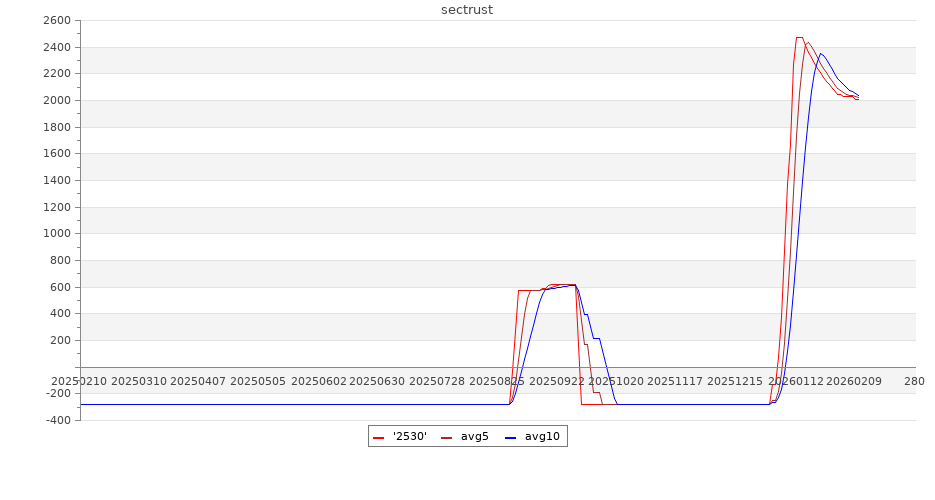
Task: Click the -400 y-axis value label
Action: (x=55, y=420)
